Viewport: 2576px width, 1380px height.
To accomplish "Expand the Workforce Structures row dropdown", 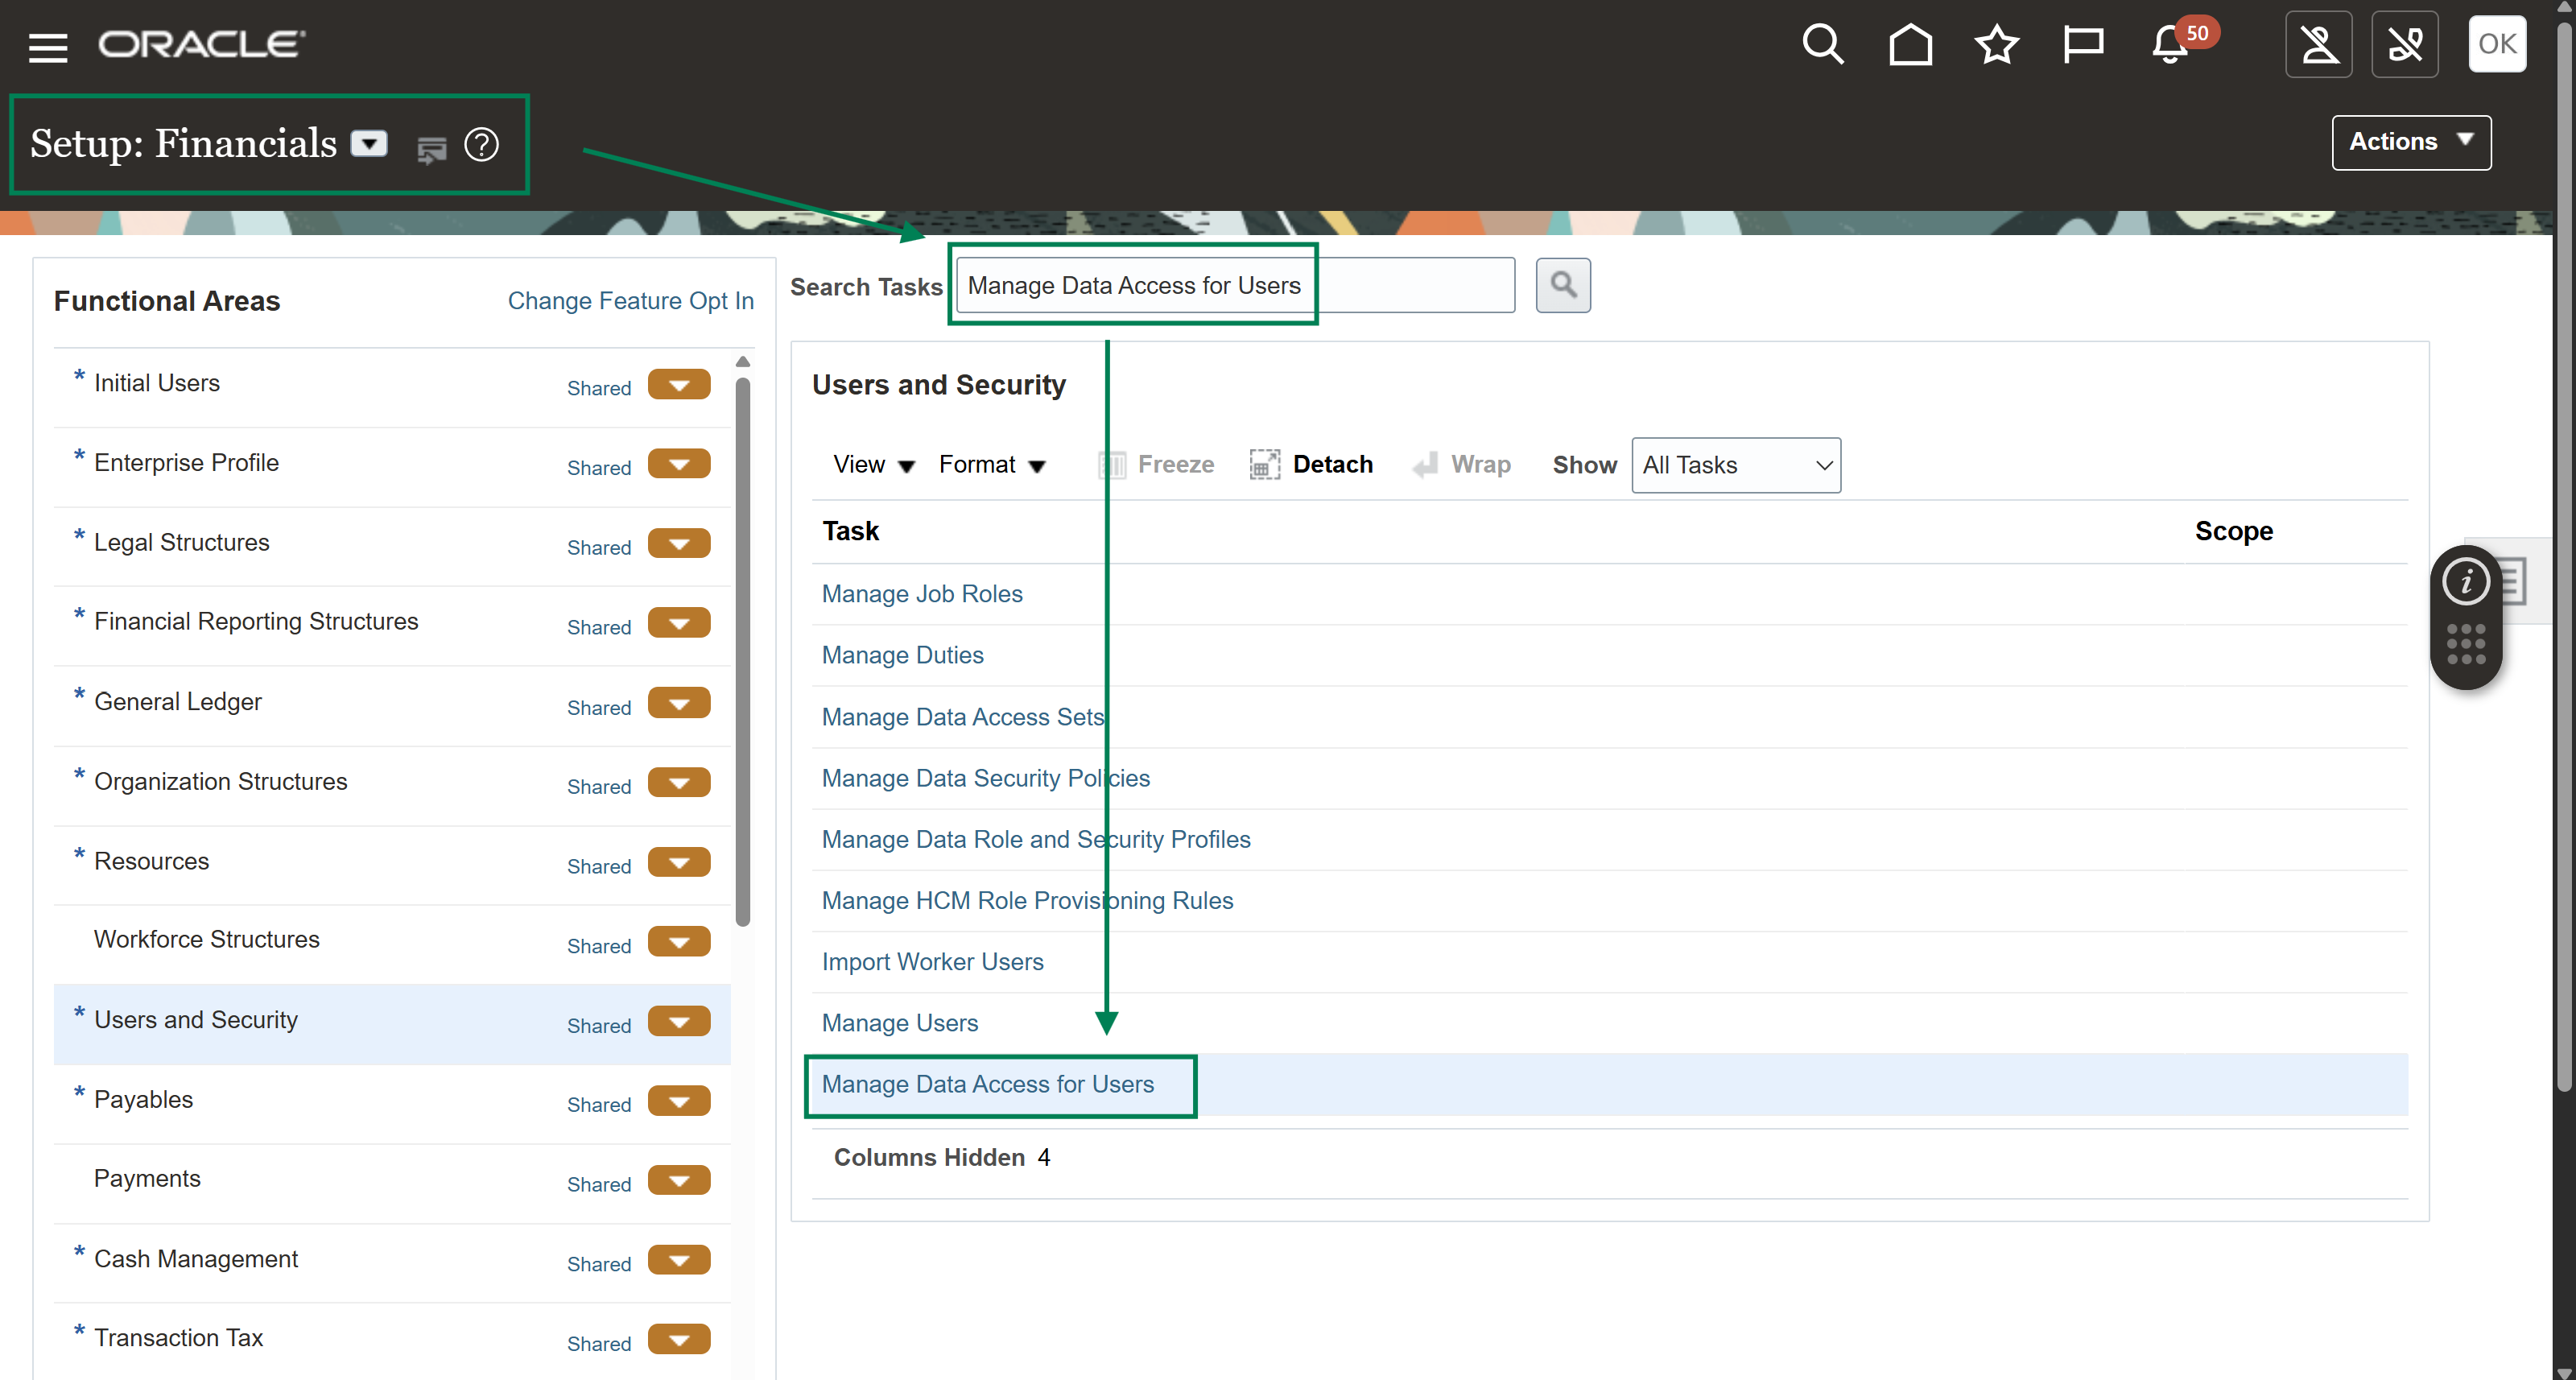I will pyautogui.click(x=679, y=942).
